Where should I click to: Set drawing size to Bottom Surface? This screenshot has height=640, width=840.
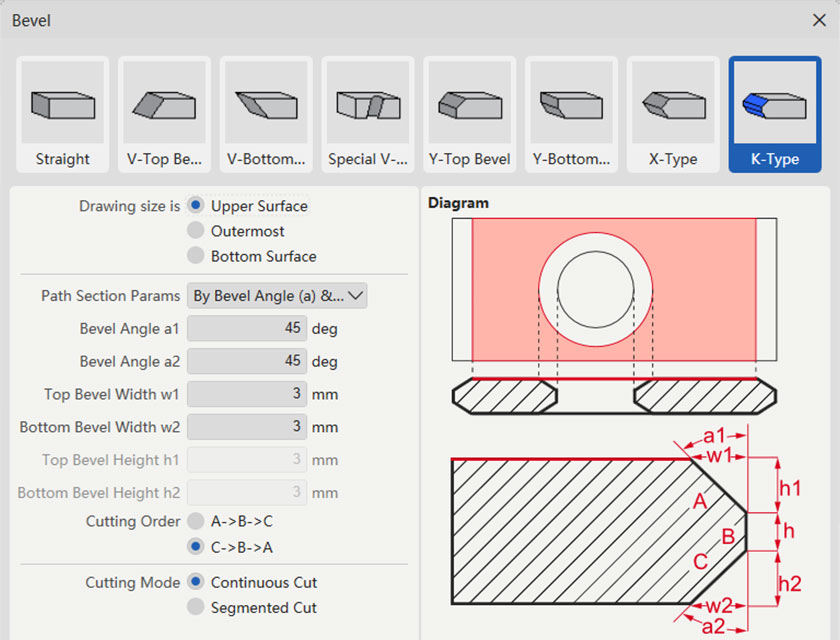(196, 256)
